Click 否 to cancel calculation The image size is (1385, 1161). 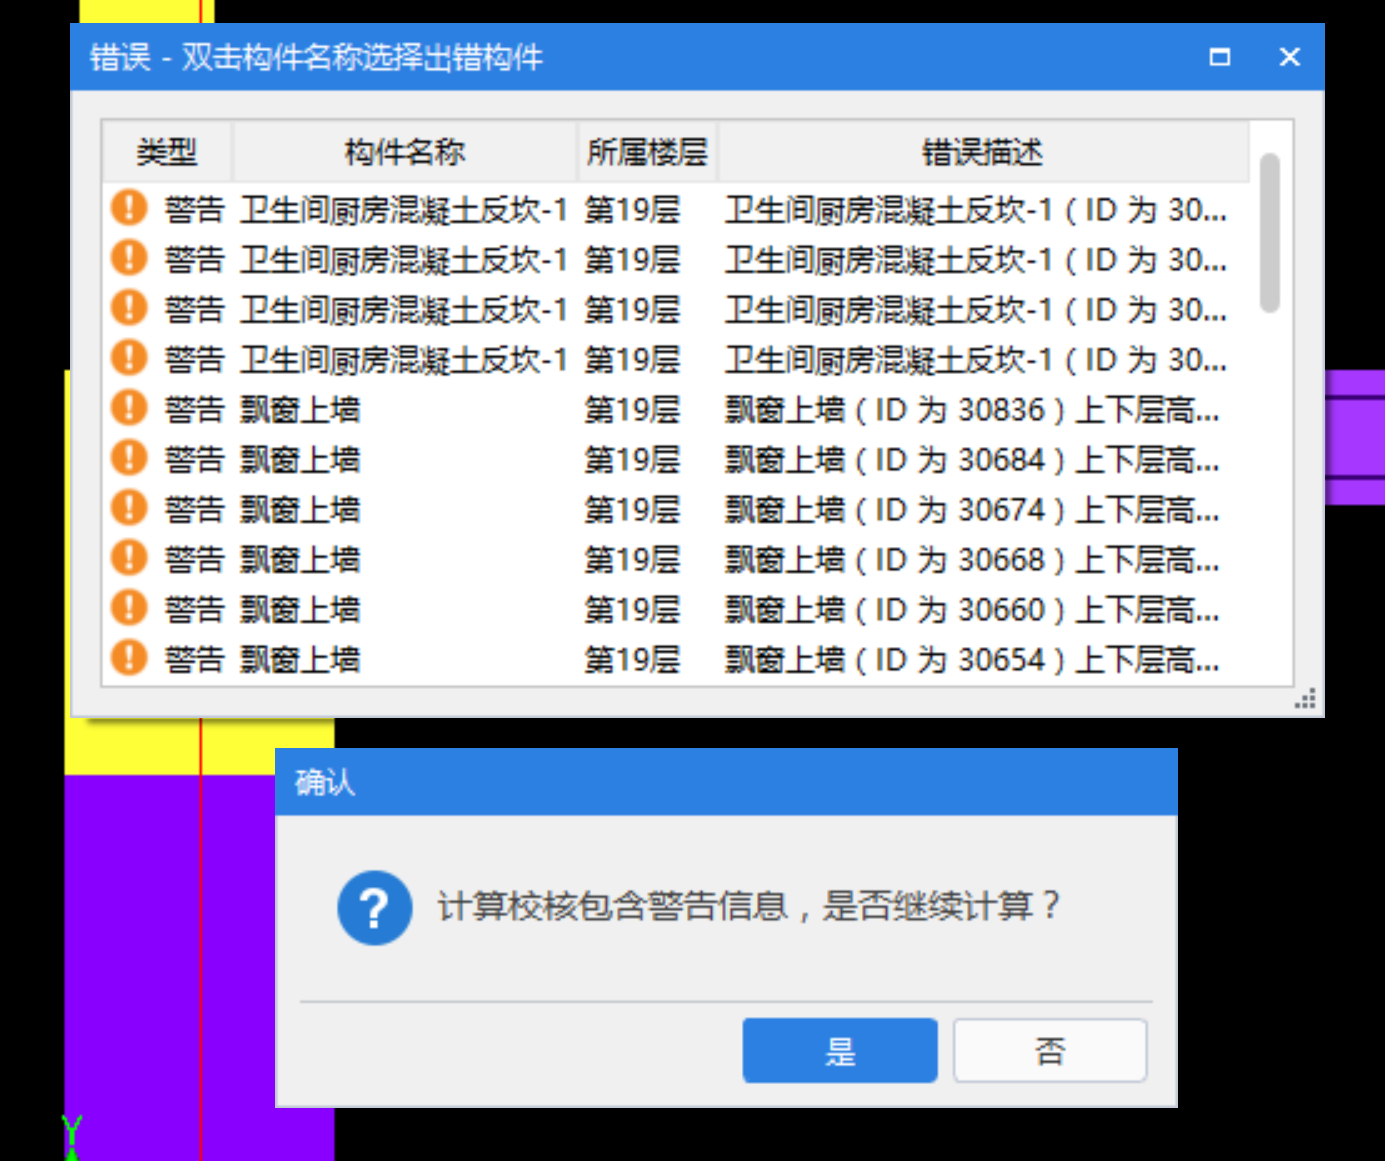(x=1050, y=1050)
